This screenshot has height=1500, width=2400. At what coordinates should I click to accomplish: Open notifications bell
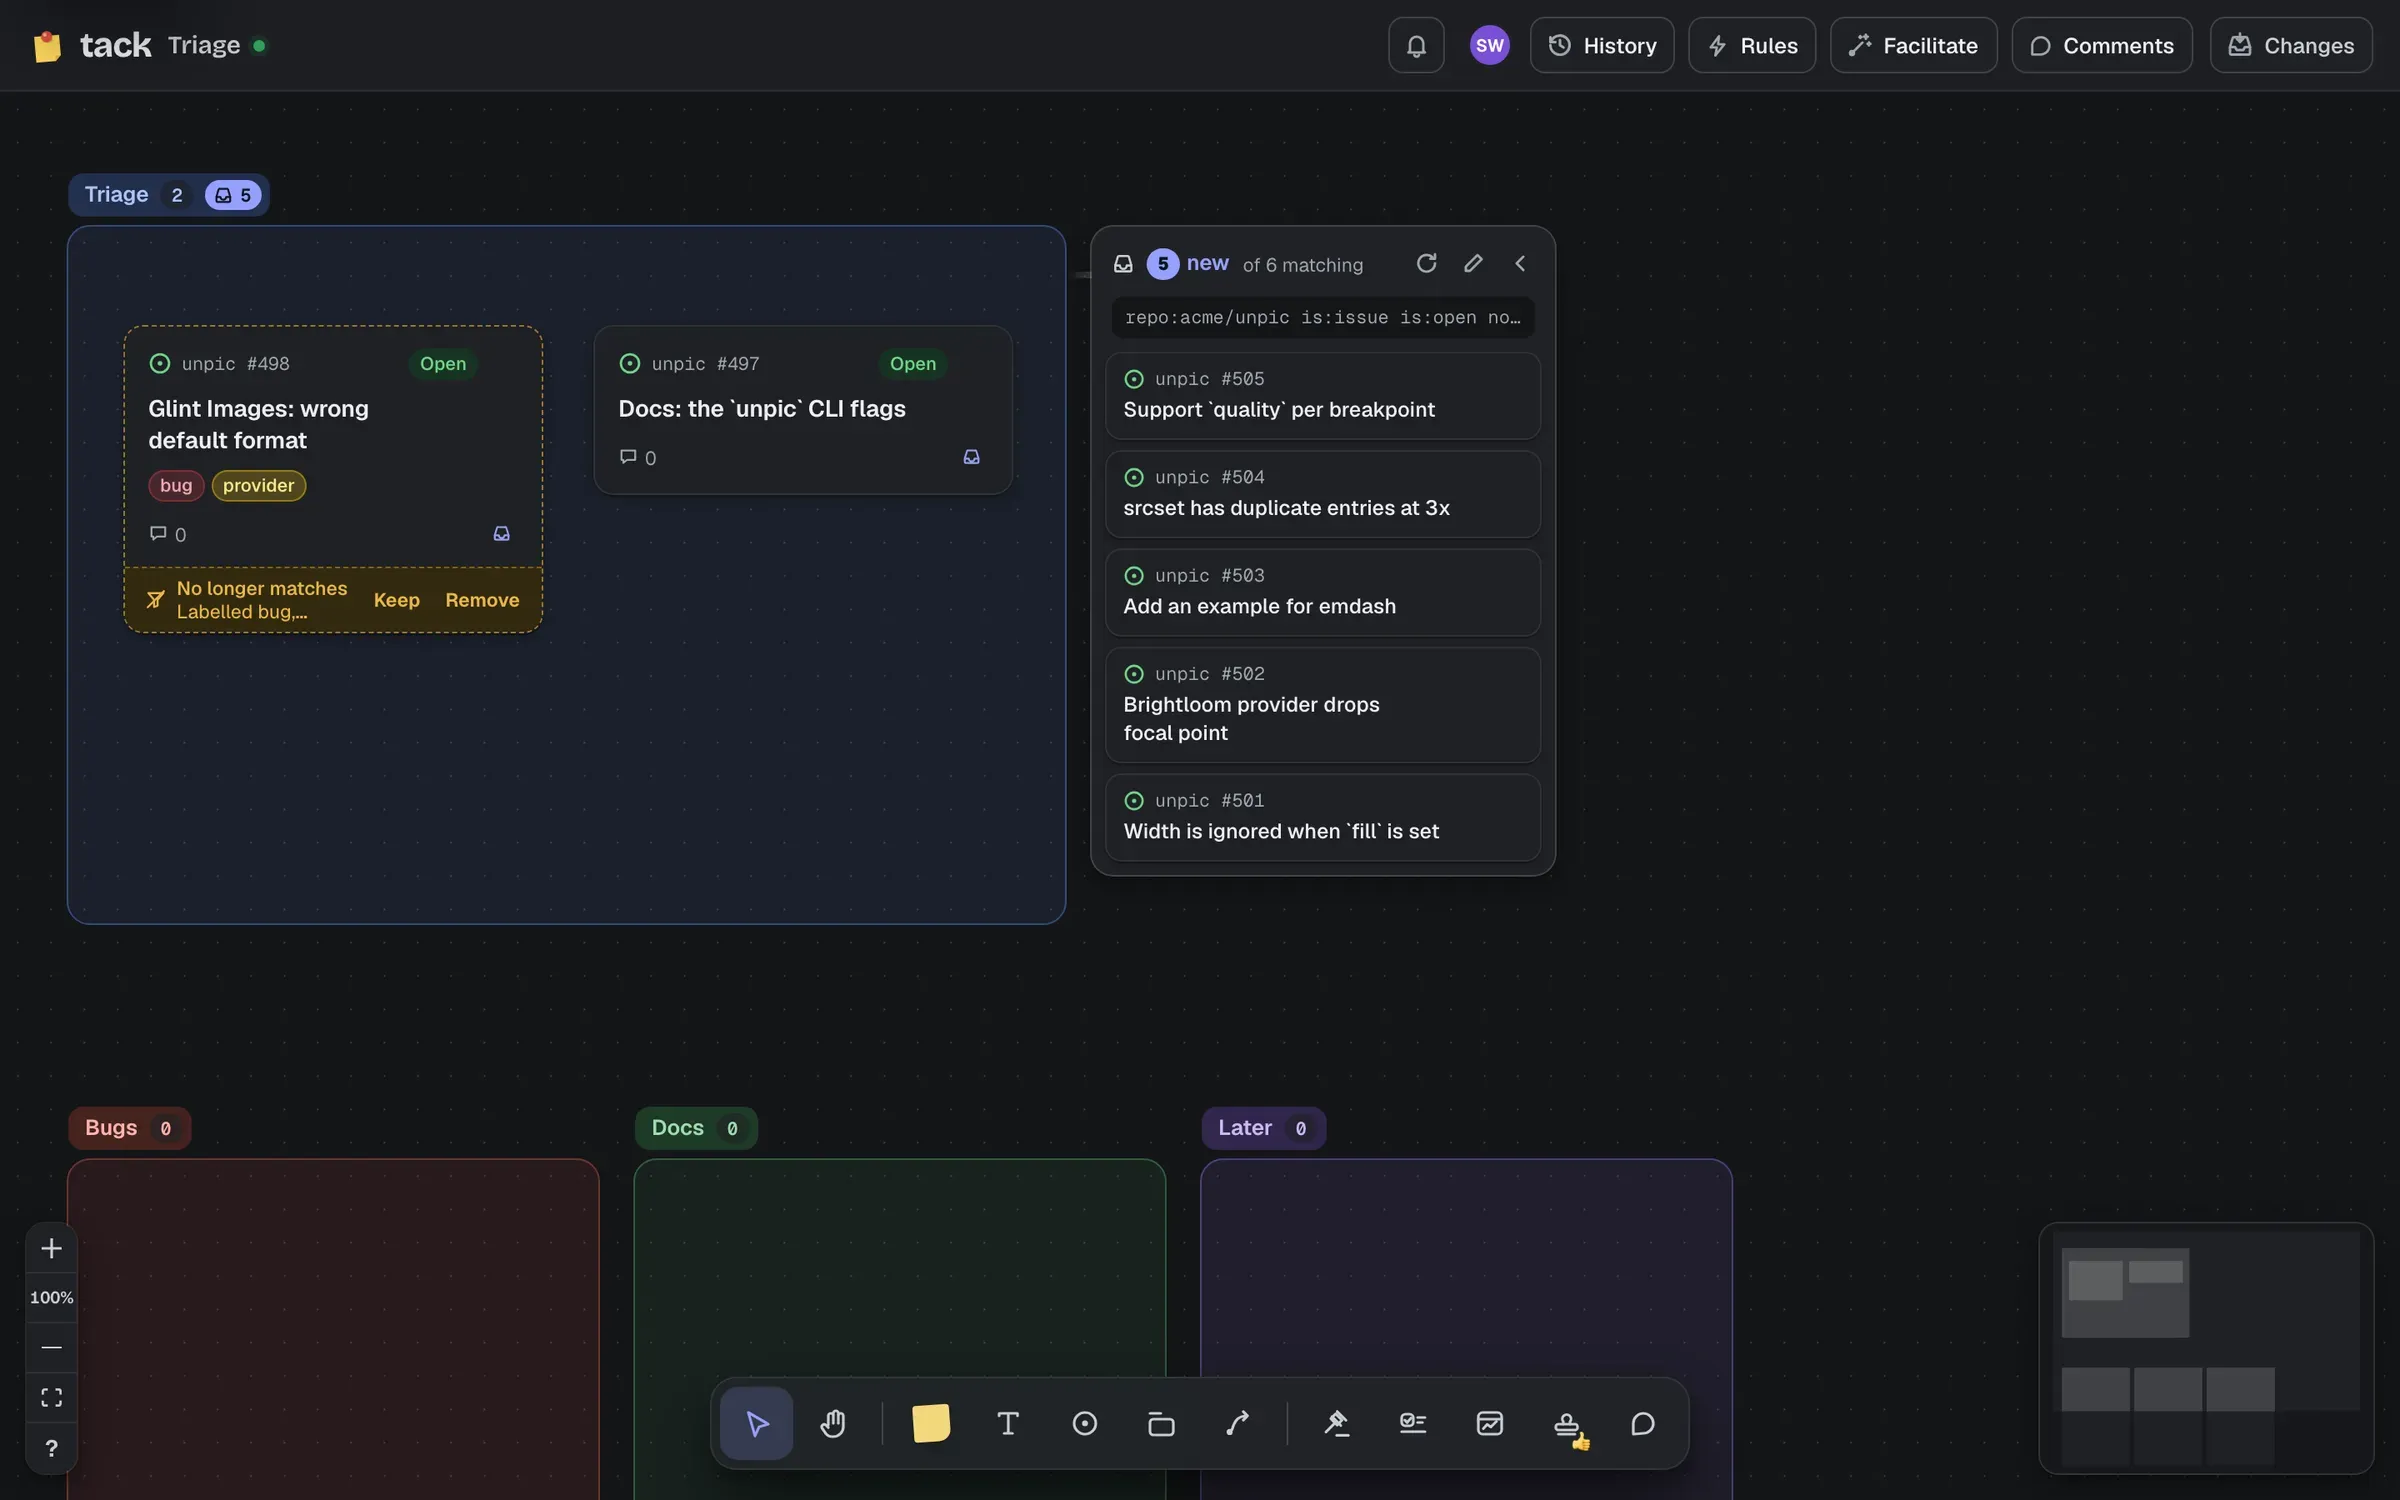click(x=1416, y=45)
